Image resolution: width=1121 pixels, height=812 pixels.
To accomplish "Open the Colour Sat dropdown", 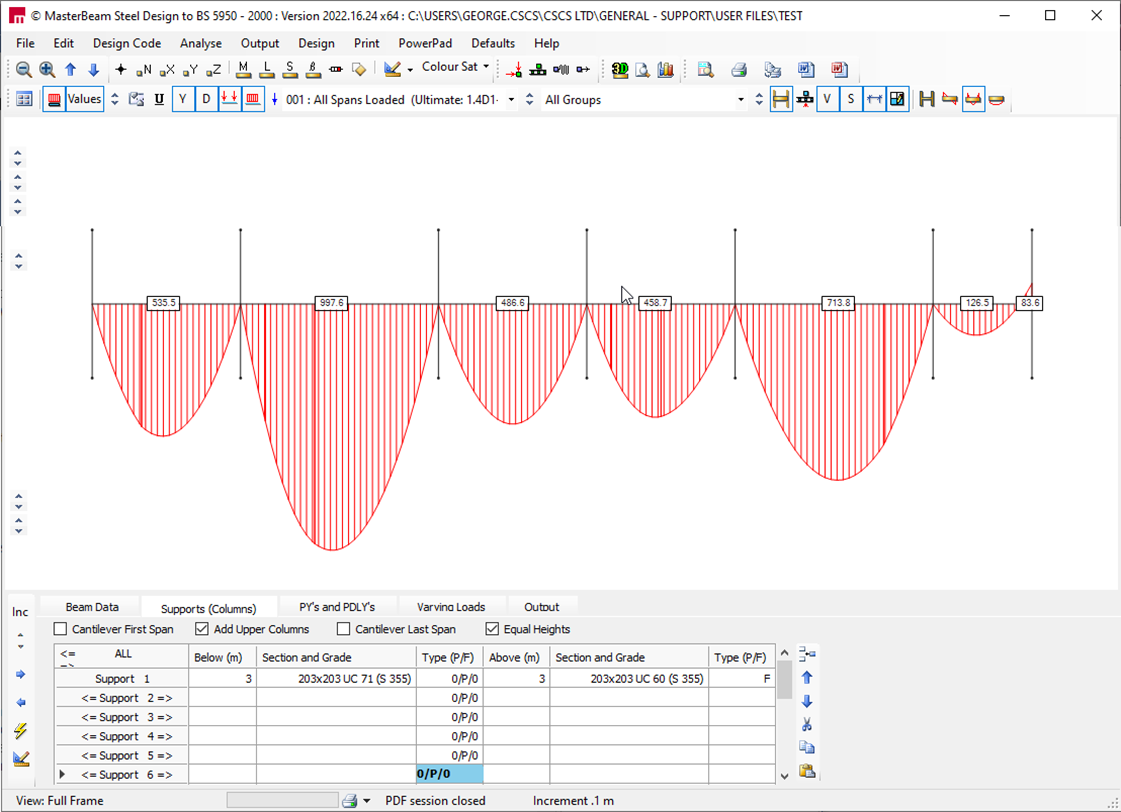I will (x=486, y=67).
